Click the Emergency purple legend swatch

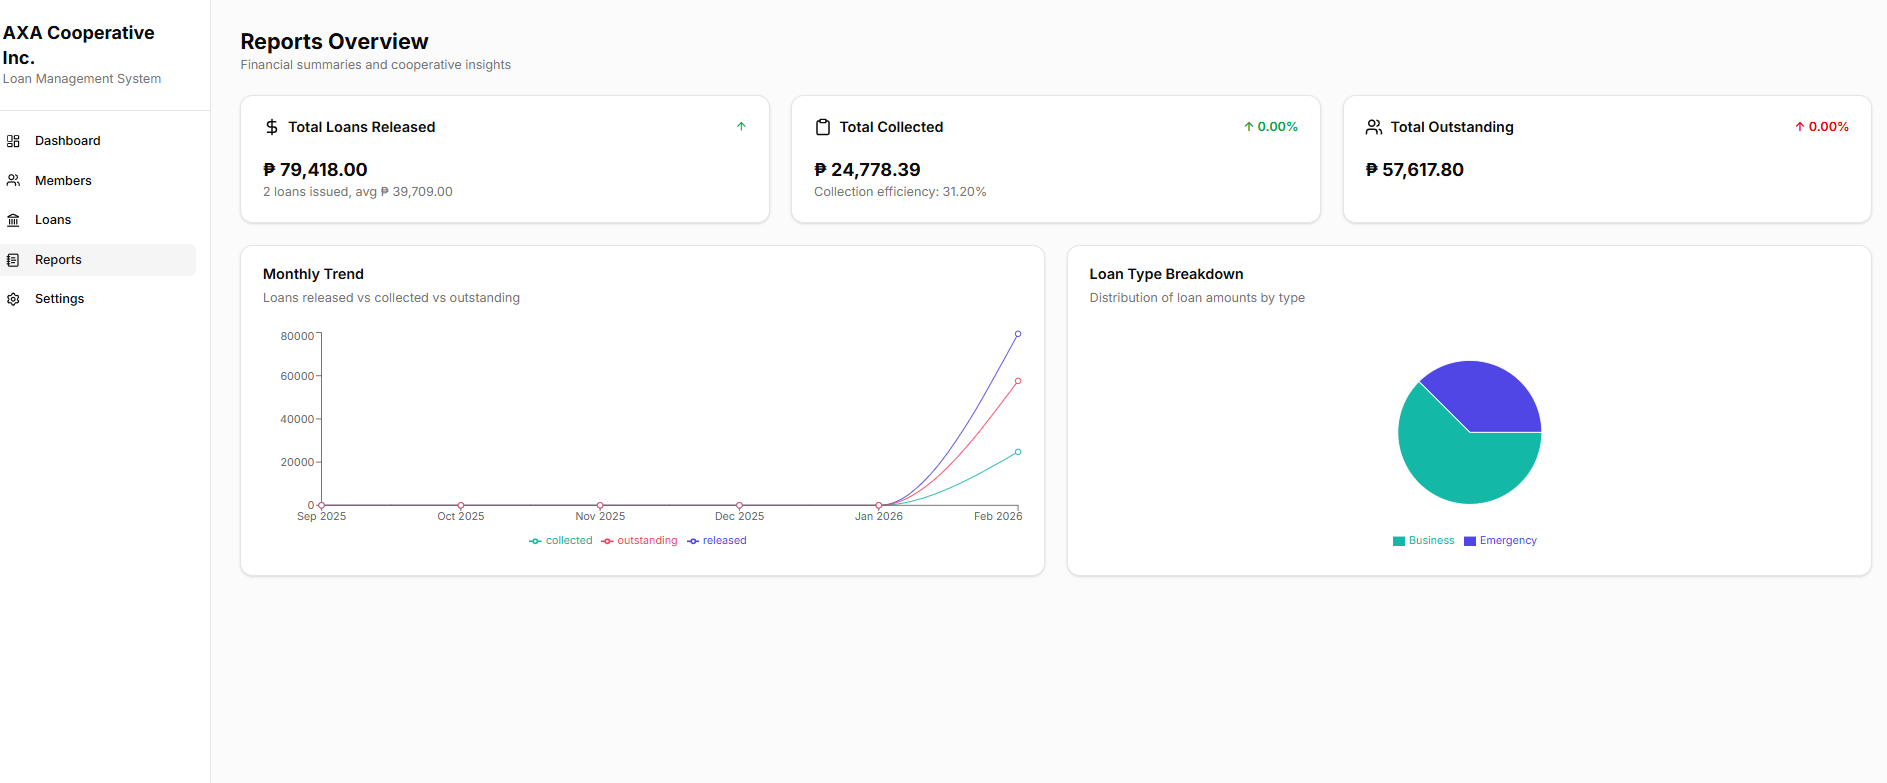pyautogui.click(x=1470, y=541)
